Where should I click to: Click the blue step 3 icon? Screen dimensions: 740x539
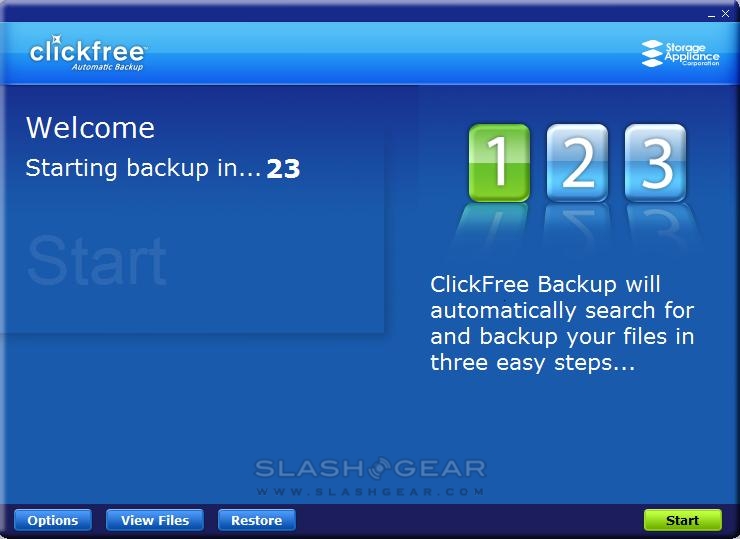656,163
